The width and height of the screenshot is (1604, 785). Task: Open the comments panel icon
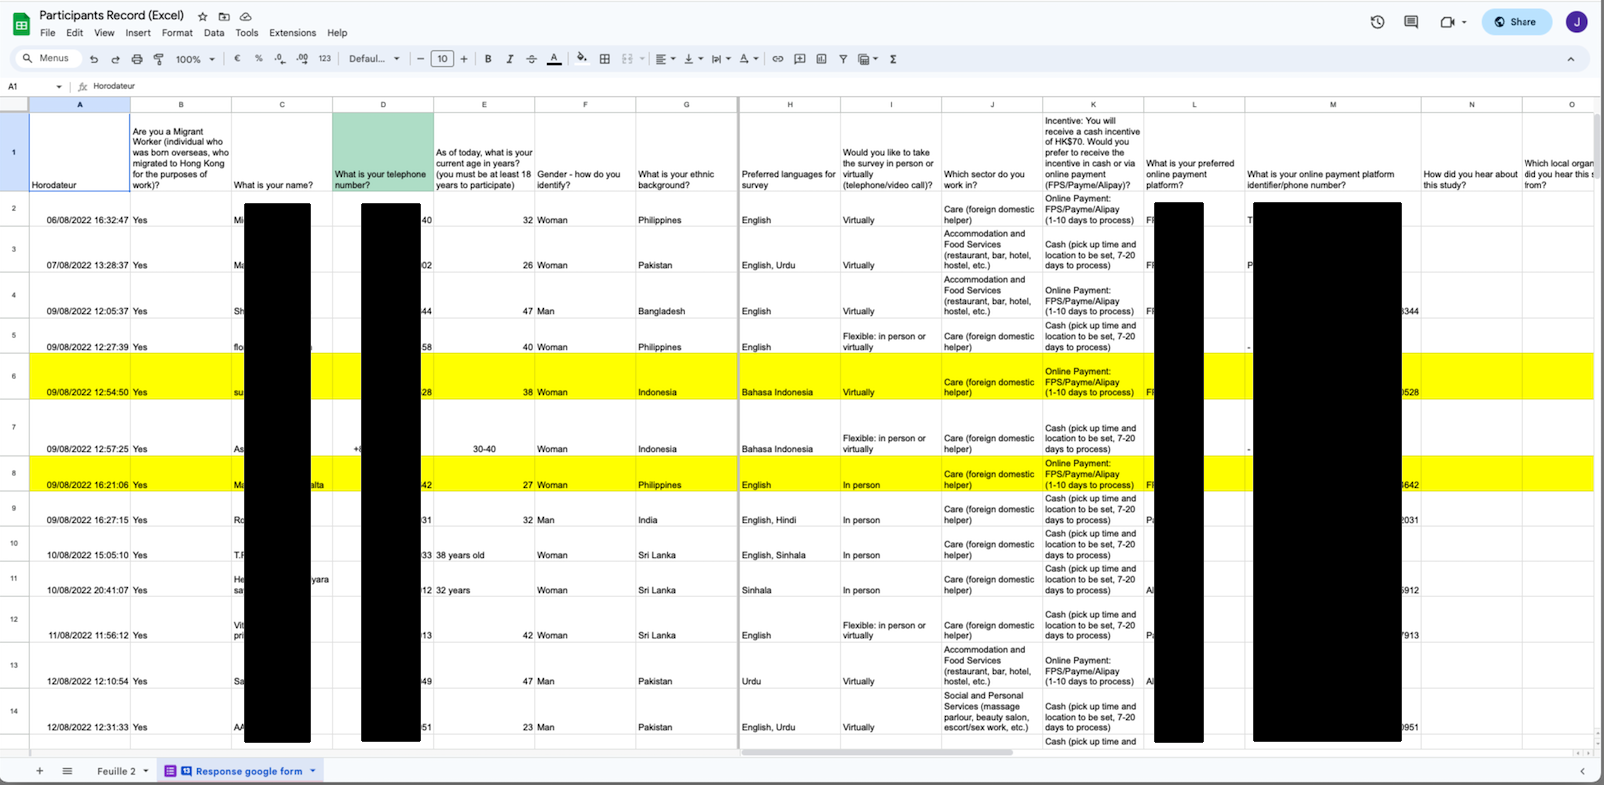(x=1411, y=22)
